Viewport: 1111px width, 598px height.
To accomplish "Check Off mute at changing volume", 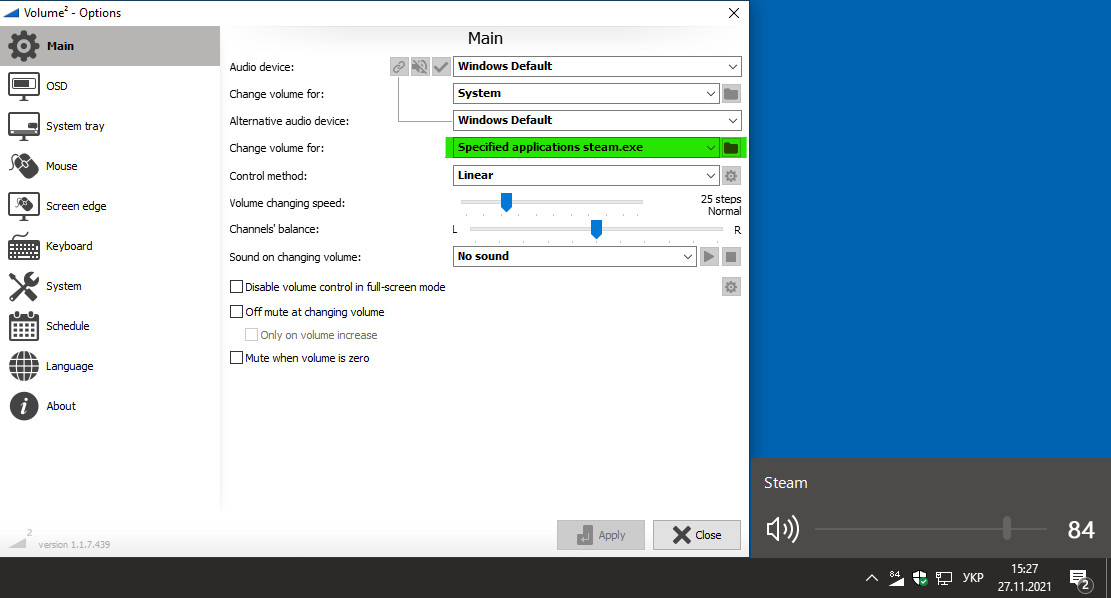I will [236, 311].
